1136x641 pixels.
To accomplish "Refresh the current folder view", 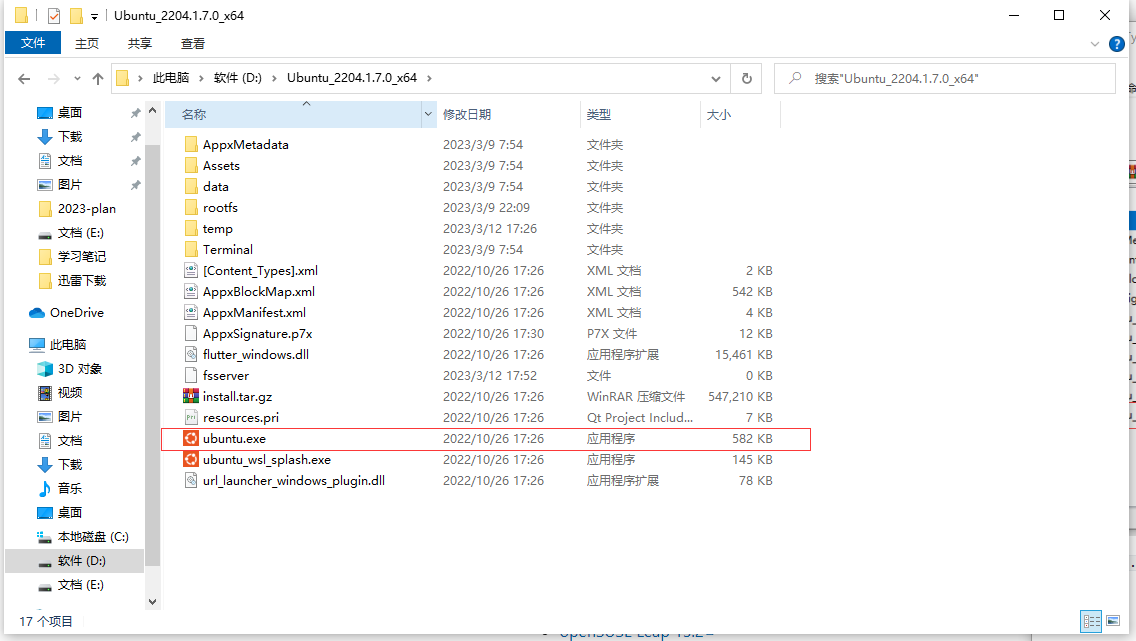I will [746, 78].
